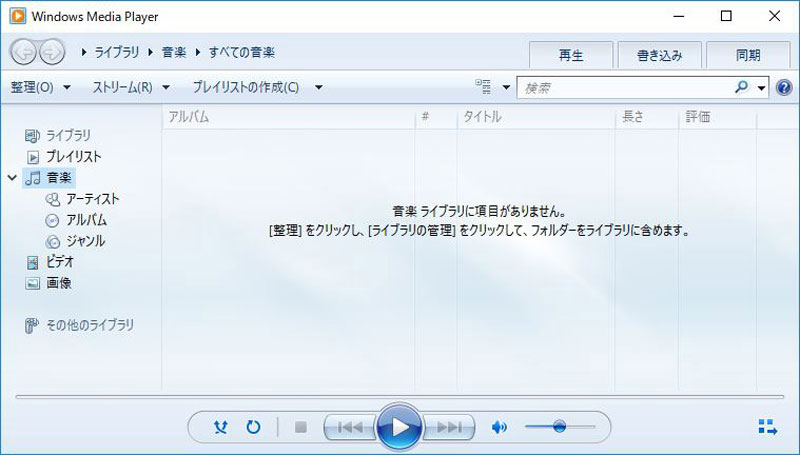Select ジャンル under 音楽
800x455 pixels.
pos(86,241)
